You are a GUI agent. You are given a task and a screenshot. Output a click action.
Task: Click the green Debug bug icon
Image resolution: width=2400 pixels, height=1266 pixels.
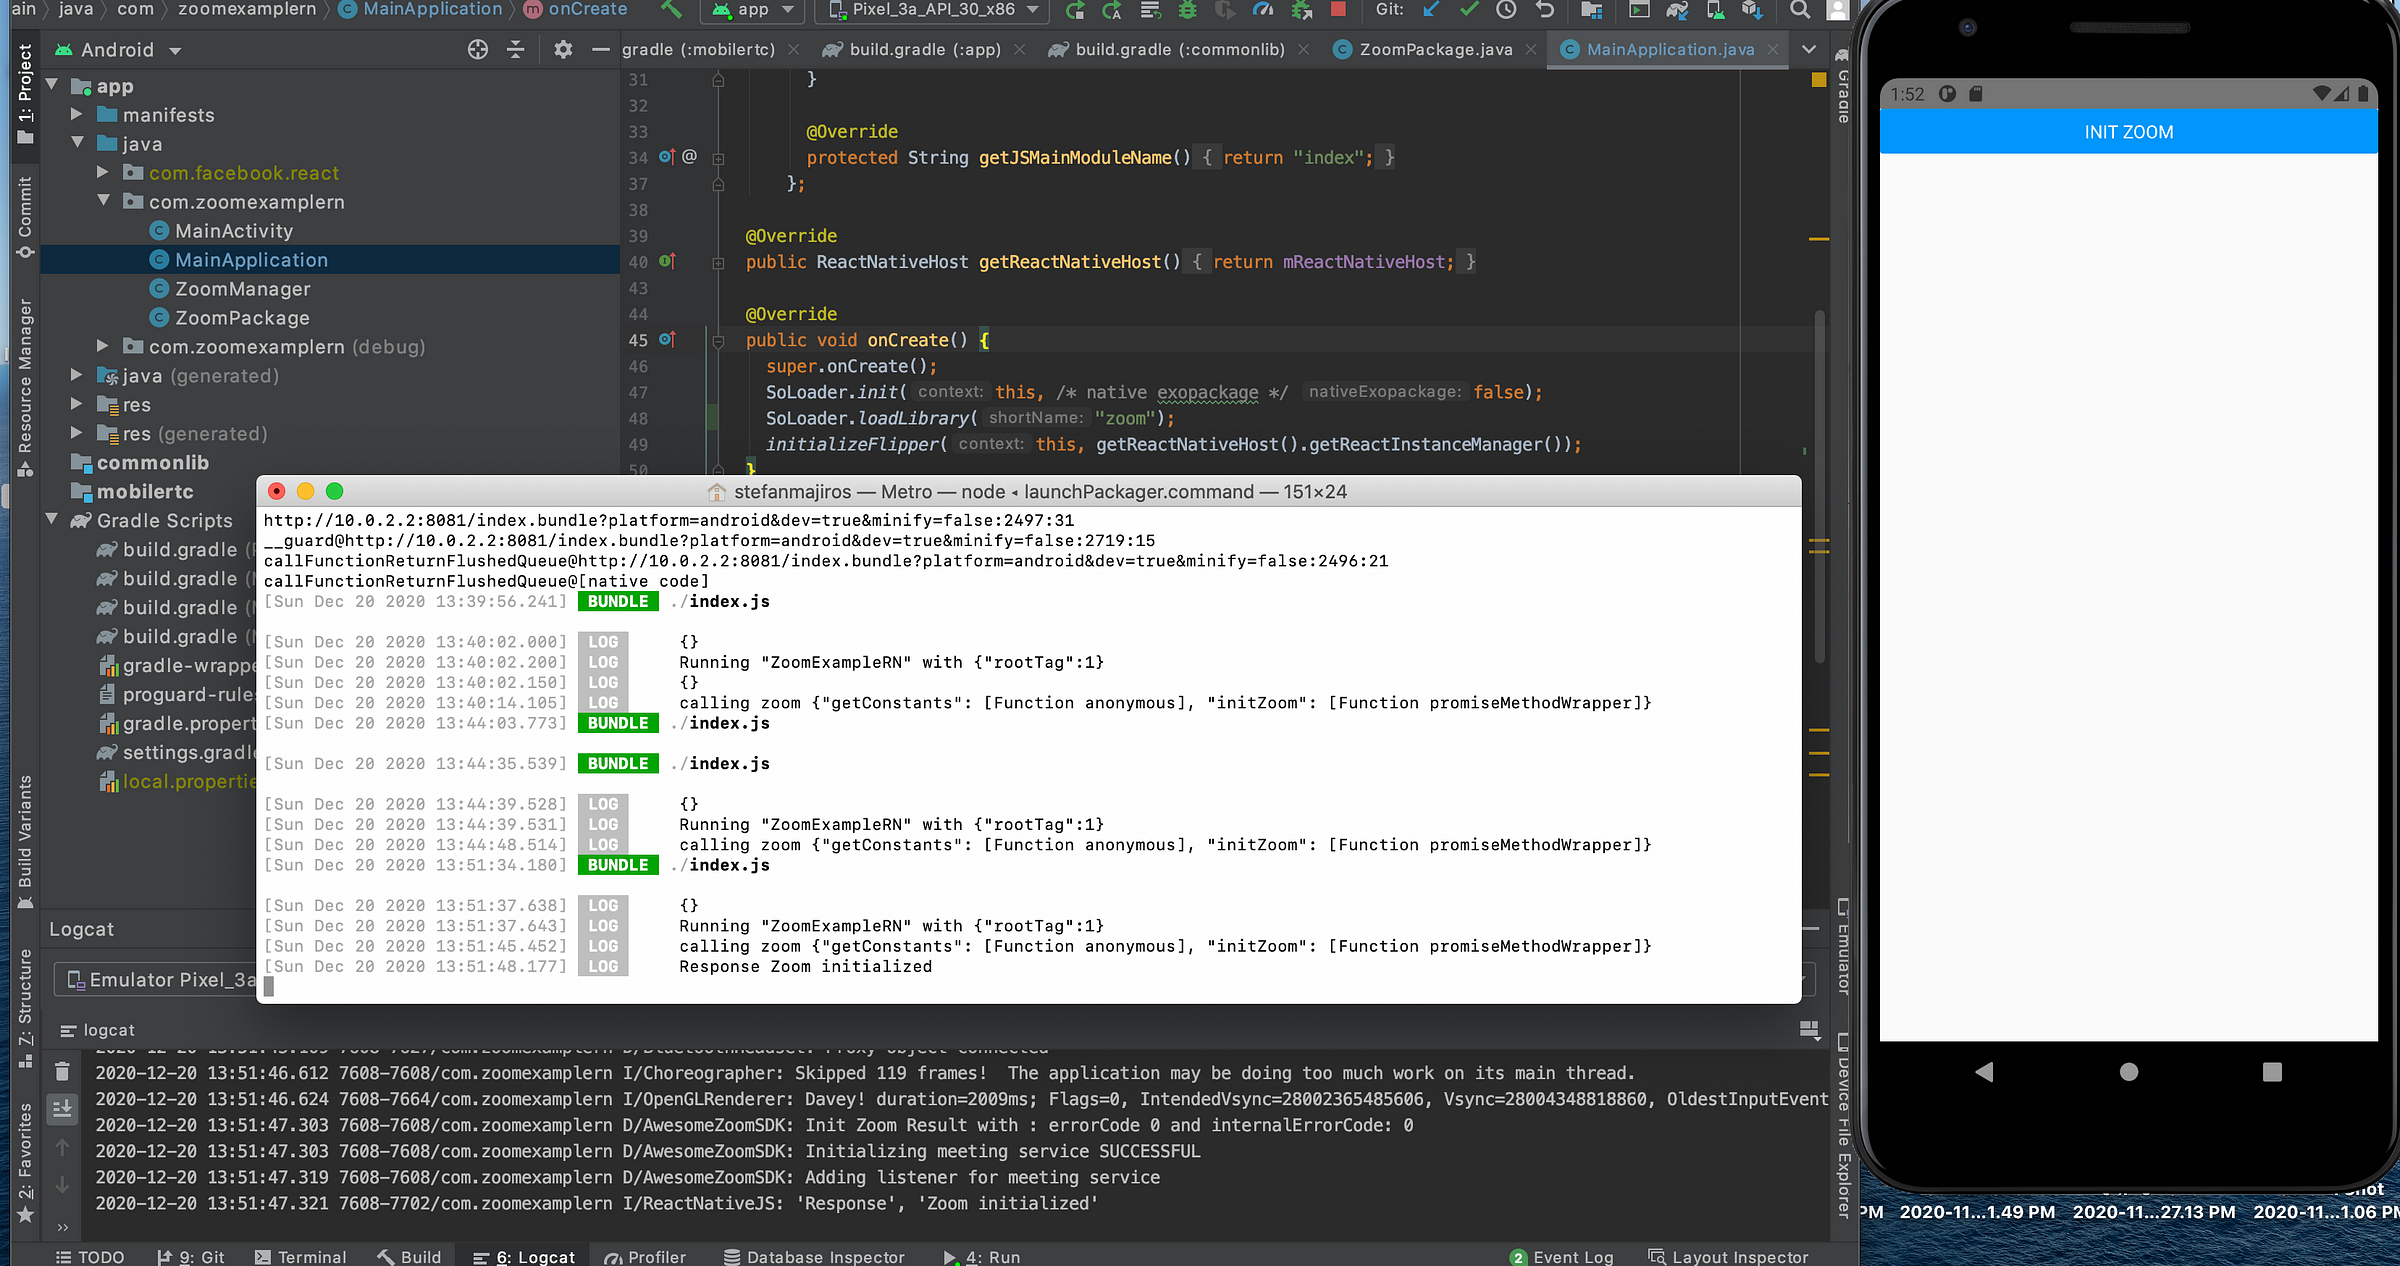point(1187,10)
